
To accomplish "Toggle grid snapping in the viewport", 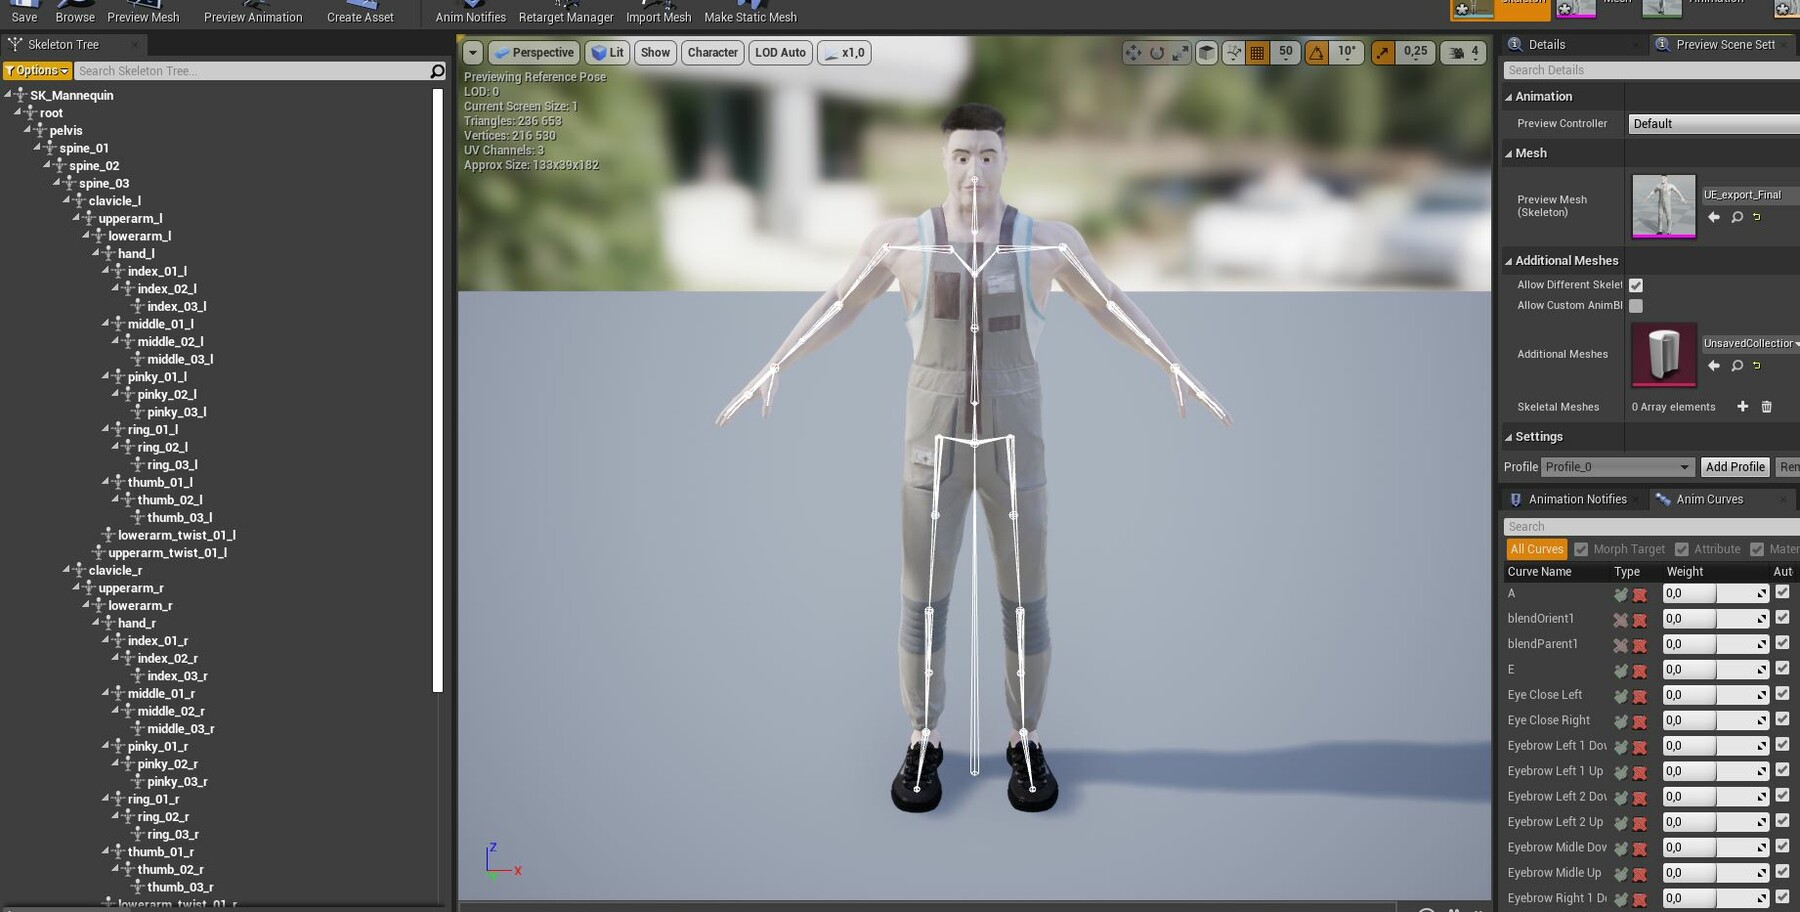I will pyautogui.click(x=1256, y=52).
